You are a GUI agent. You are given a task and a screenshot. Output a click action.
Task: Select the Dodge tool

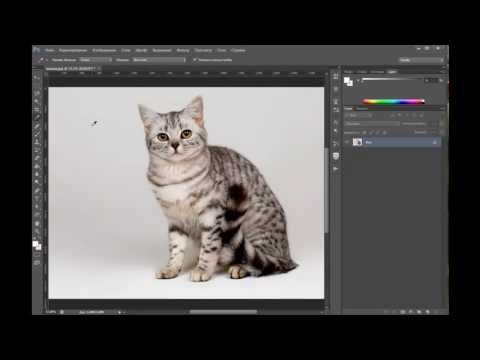coord(37,182)
